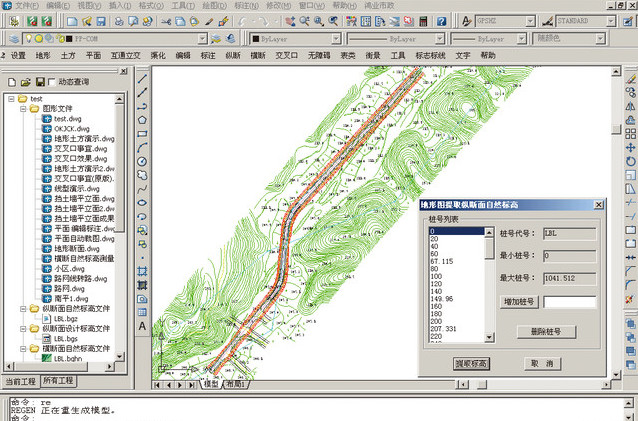Click the Save diskette icon in top toolbar
The width and height of the screenshot is (638, 421).
click(101, 21)
